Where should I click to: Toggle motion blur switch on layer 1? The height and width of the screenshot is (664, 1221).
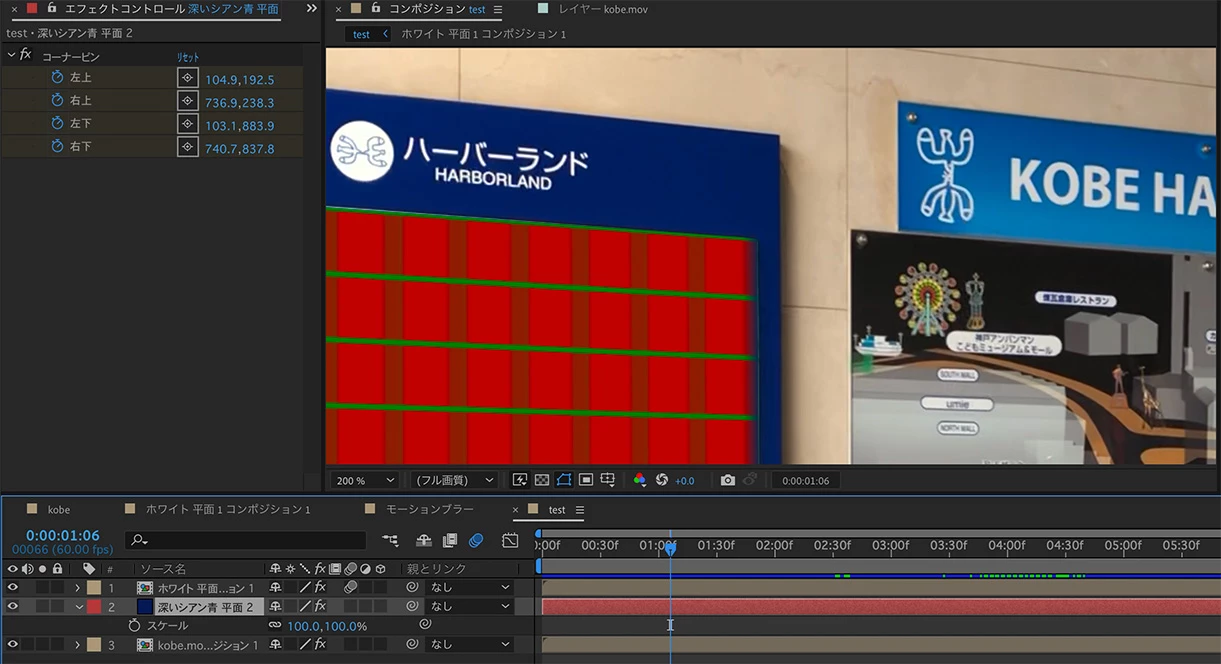pyautogui.click(x=351, y=587)
